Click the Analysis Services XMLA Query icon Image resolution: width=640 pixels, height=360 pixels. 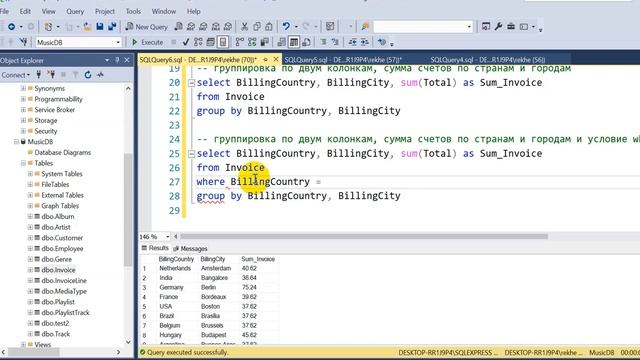click(216, 27)
